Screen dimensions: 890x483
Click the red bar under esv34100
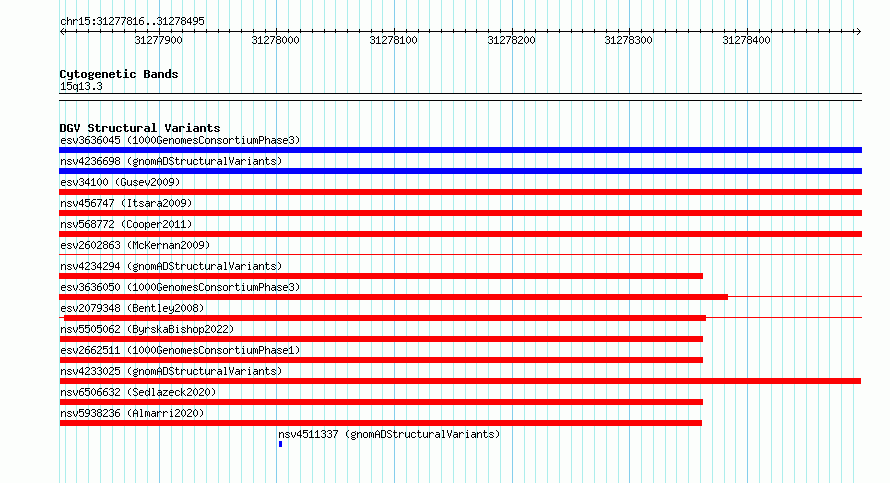pos(460,192)
